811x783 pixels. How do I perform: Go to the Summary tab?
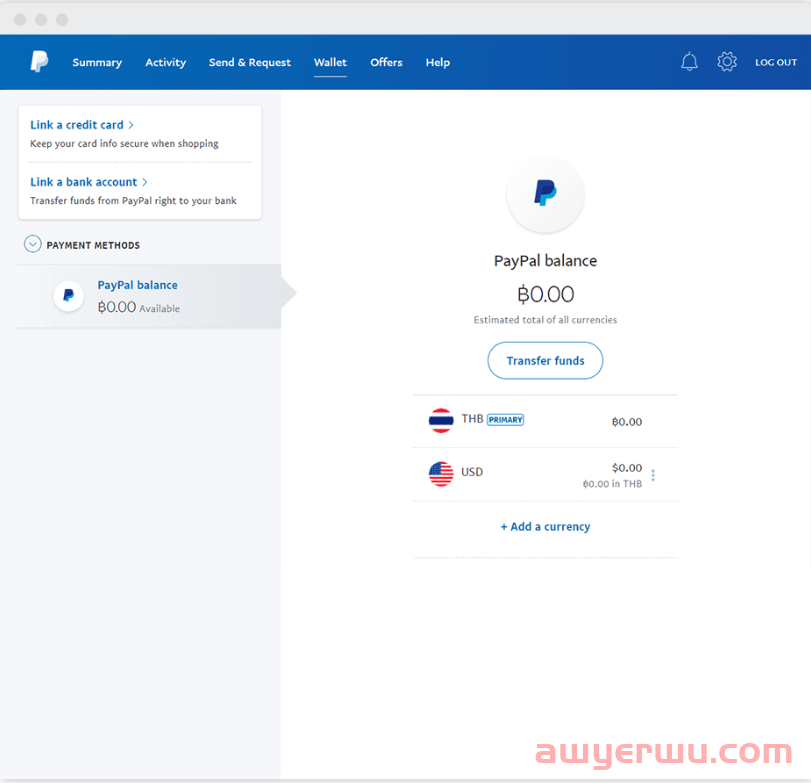pos(97,63)
